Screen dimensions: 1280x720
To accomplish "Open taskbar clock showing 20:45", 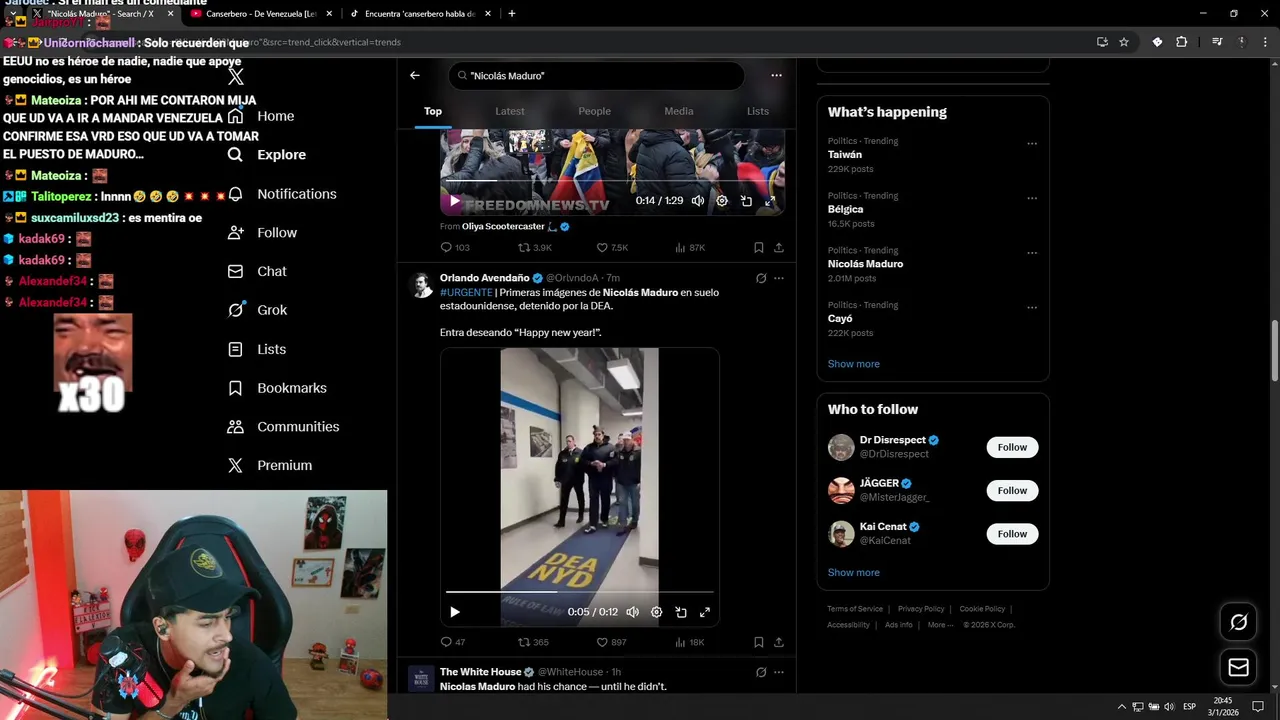I will point(1223,706).
